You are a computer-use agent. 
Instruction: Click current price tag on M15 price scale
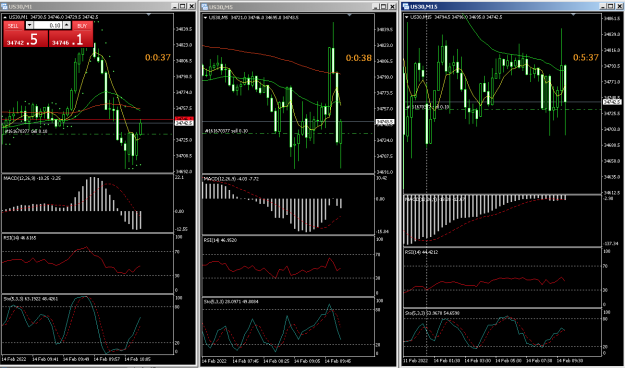tap(612, 102)
